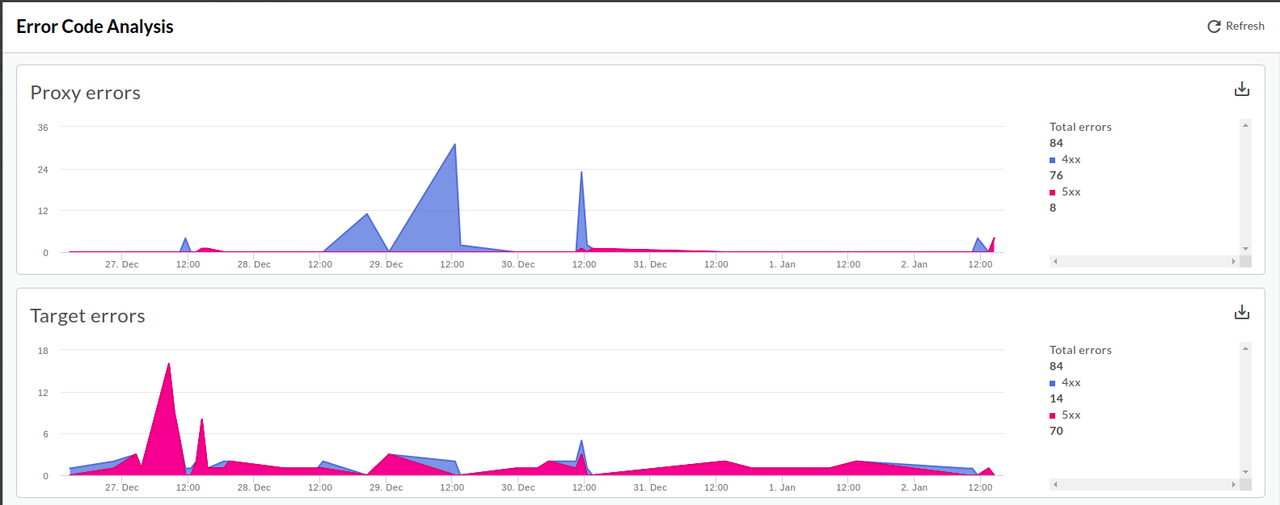Image resolution: width=1280 pixels, height=505 pixels.
Task: Click the tallest blue peak in Proxy errors chart
Action: tap(454, 146)
